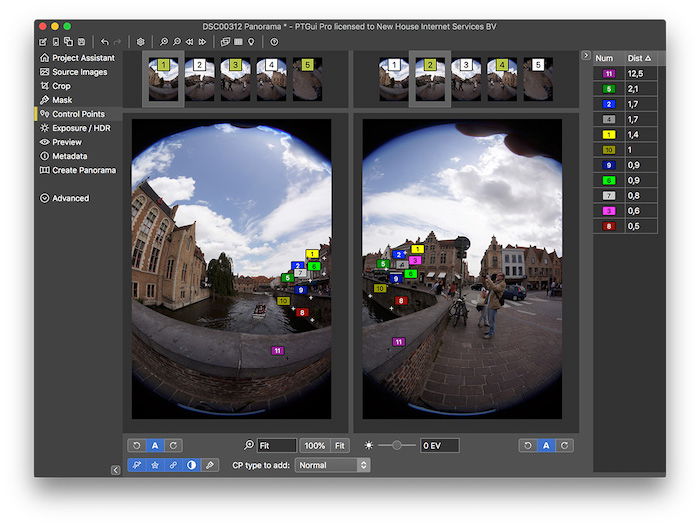Go to next control point icon
Viewport: 700px width, 526px height.
click(x=203, y=42)
